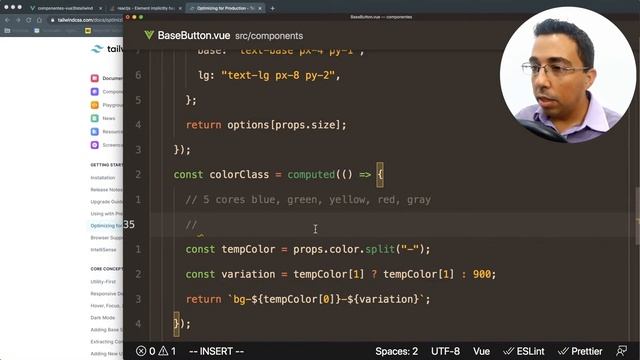Click the src/components breadcrumb path
640x360 pixels.
(x=269, y=36)
